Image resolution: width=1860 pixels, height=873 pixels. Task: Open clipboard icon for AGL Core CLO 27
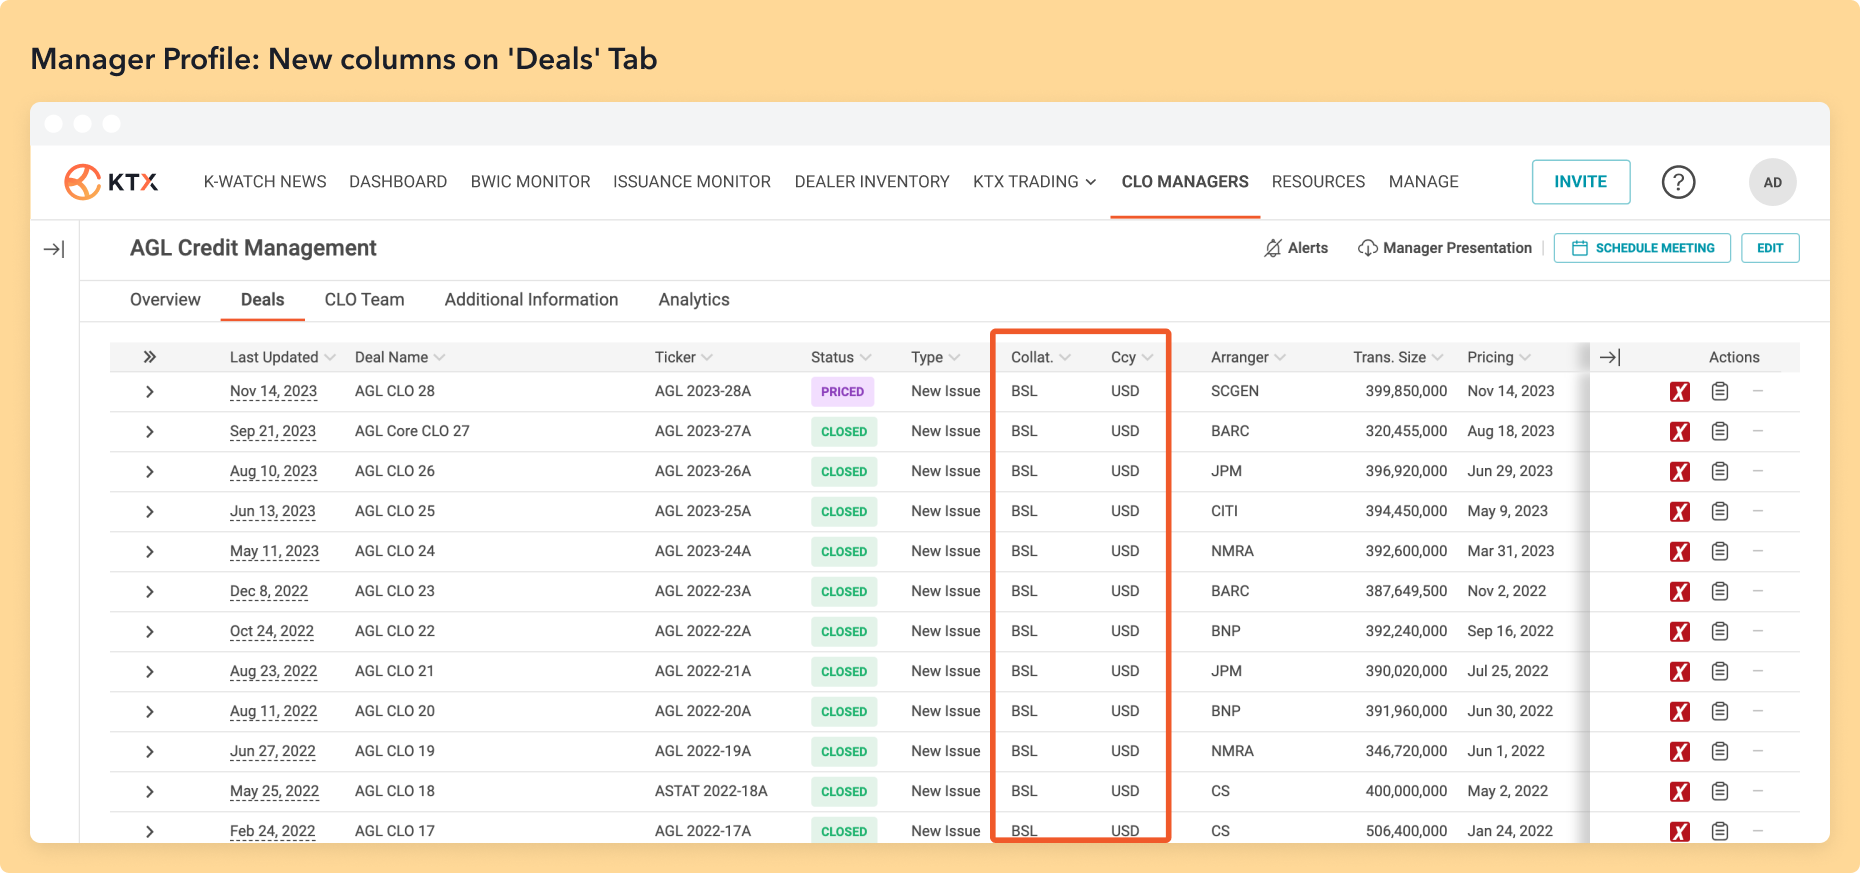[x=1720, y=431]
